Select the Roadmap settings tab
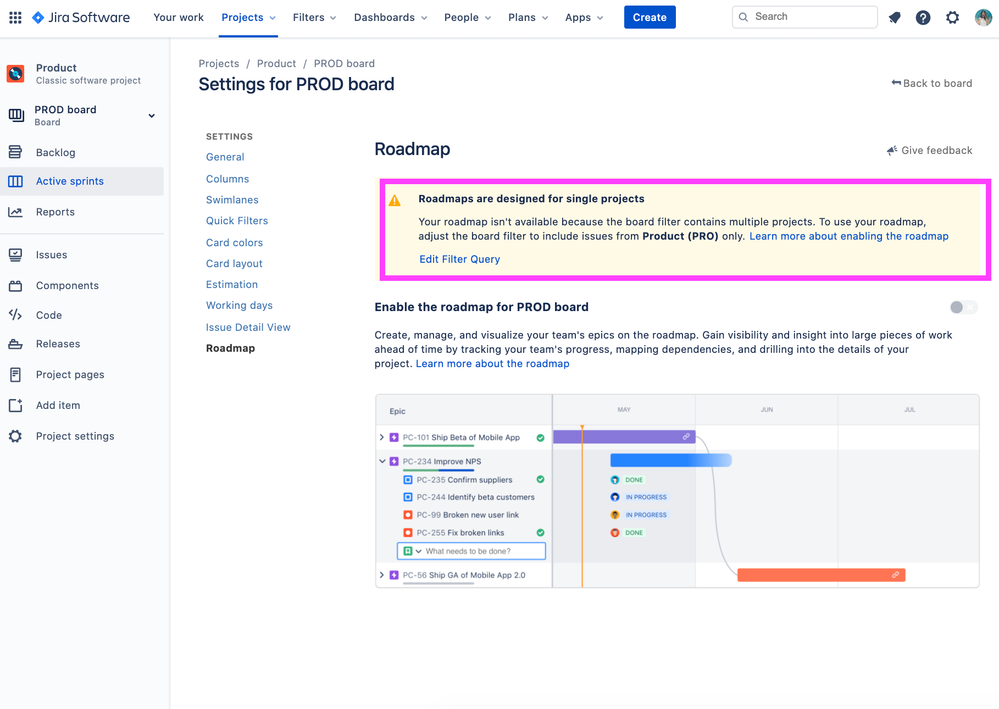The image size is (999, 709). point(231,348)
